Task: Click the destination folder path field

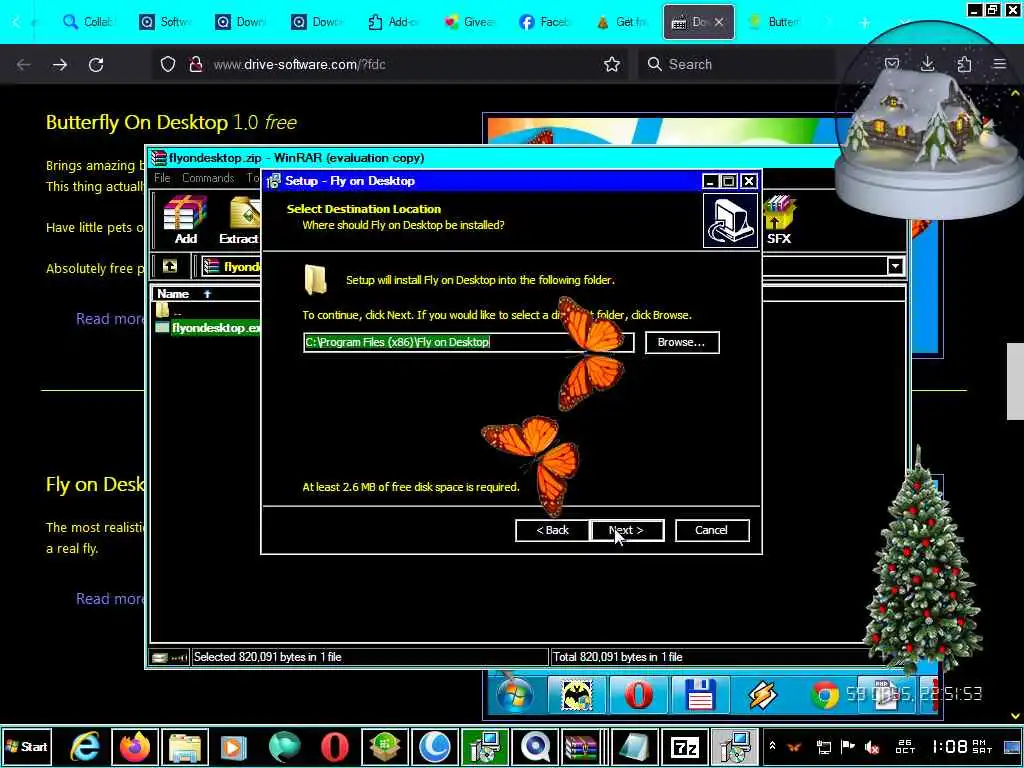Action: point(468,342)
